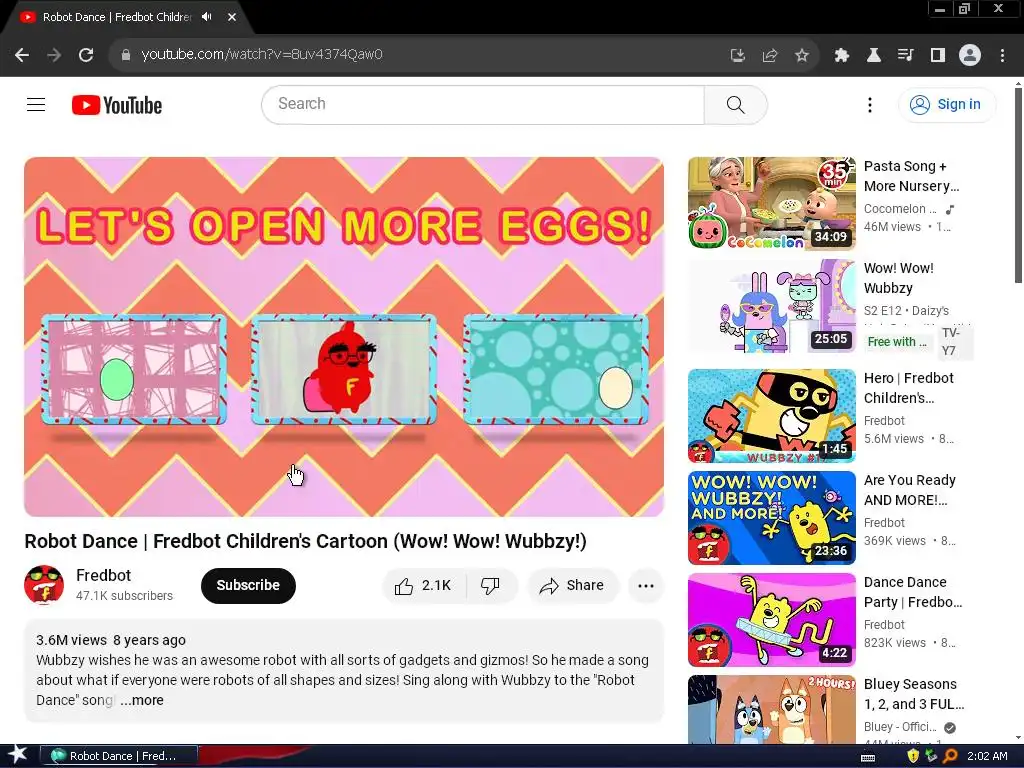Click the lock icon in the address bar
This screenshot has height=768, width=1024.
point(126,55)
